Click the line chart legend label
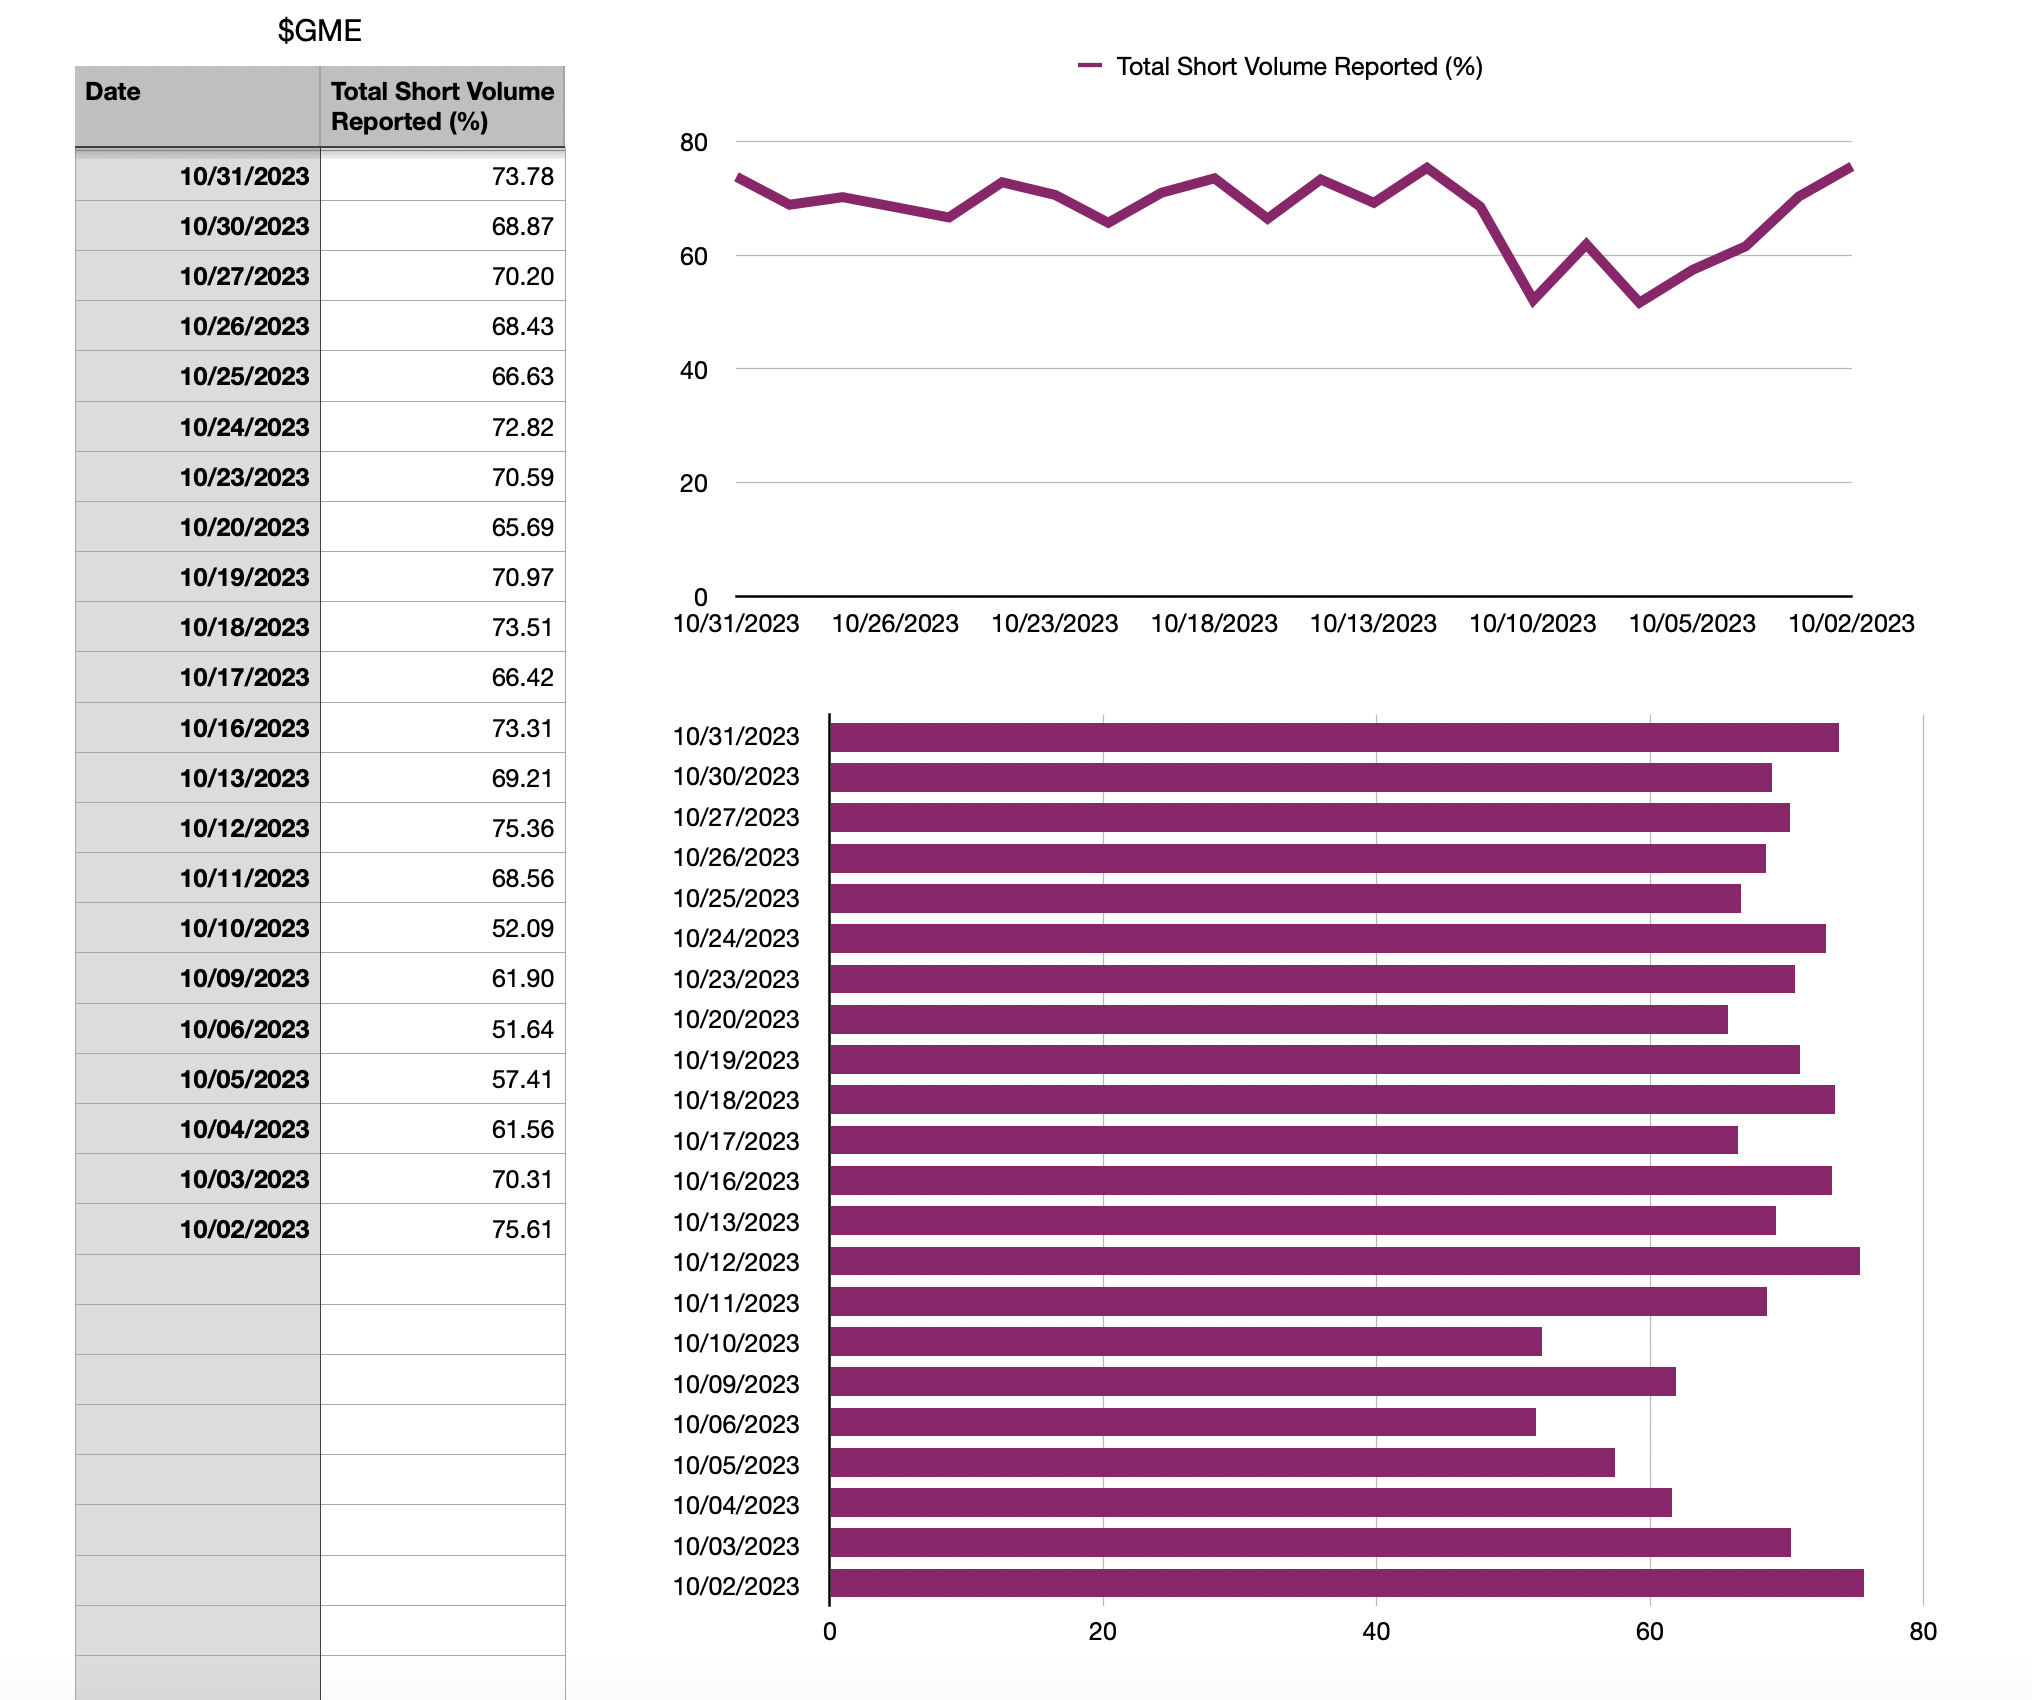The width and height of the screenshot is (2032, 1700). click(x=1299, y=66)
